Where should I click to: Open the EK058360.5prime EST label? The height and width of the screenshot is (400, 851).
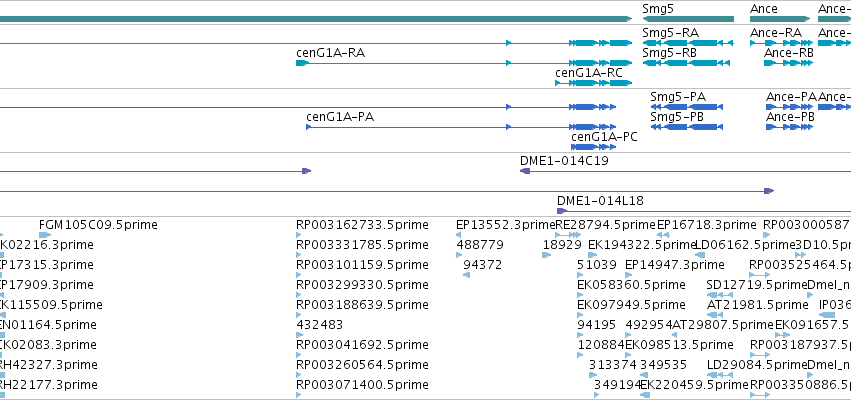631,285
